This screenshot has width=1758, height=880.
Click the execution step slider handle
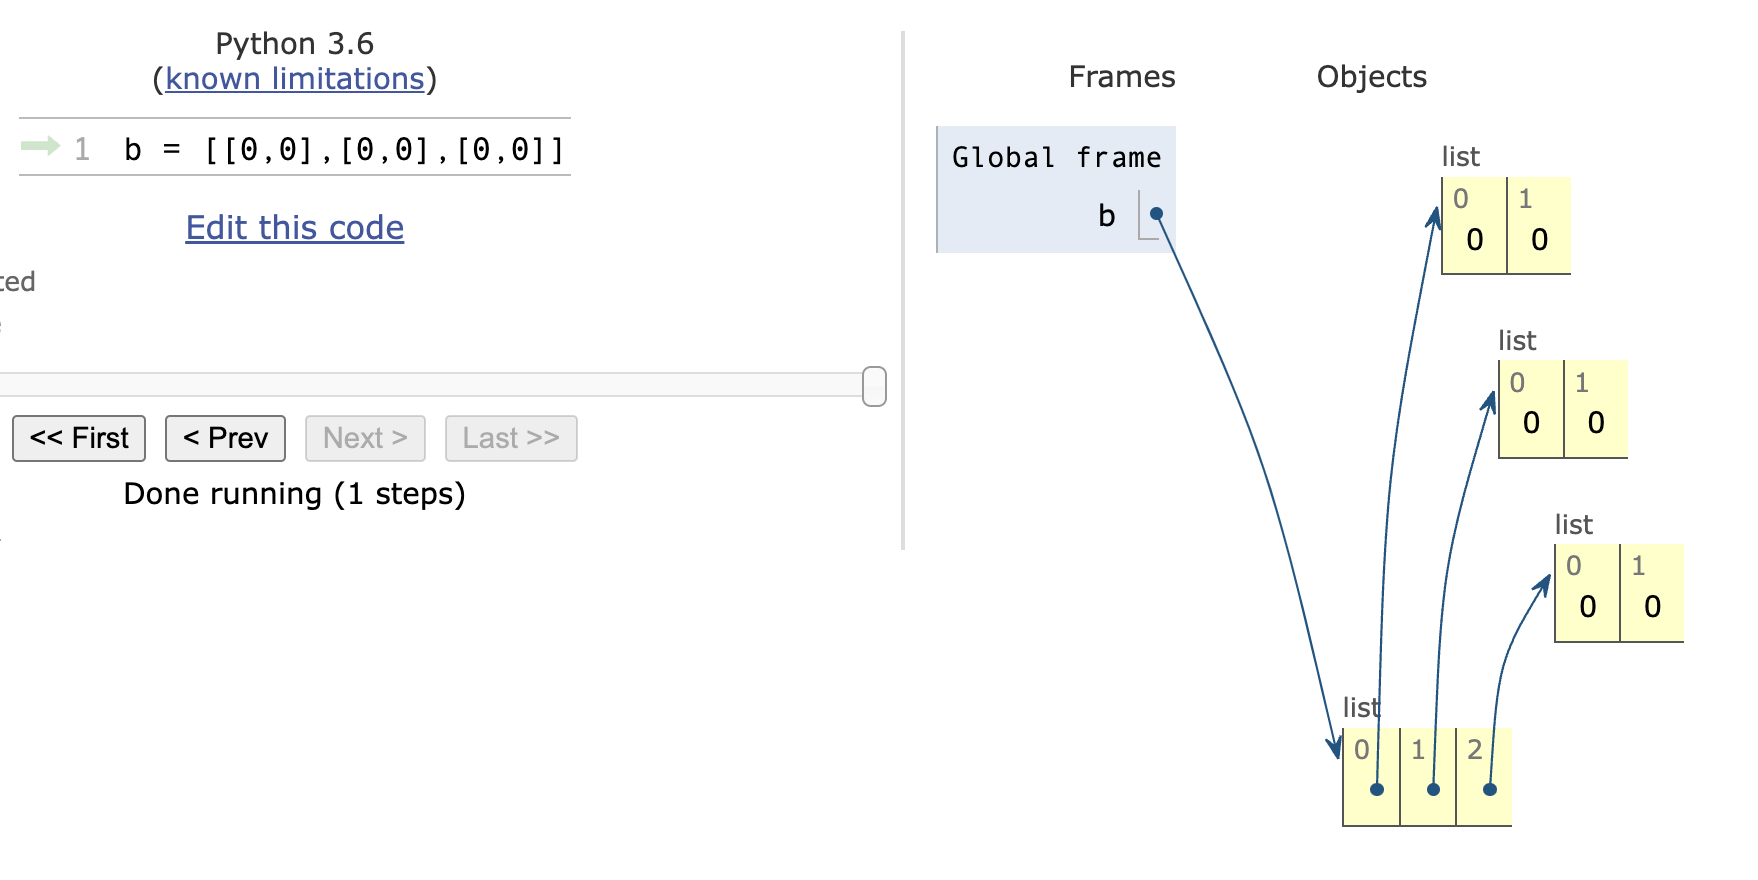[874, 386]
